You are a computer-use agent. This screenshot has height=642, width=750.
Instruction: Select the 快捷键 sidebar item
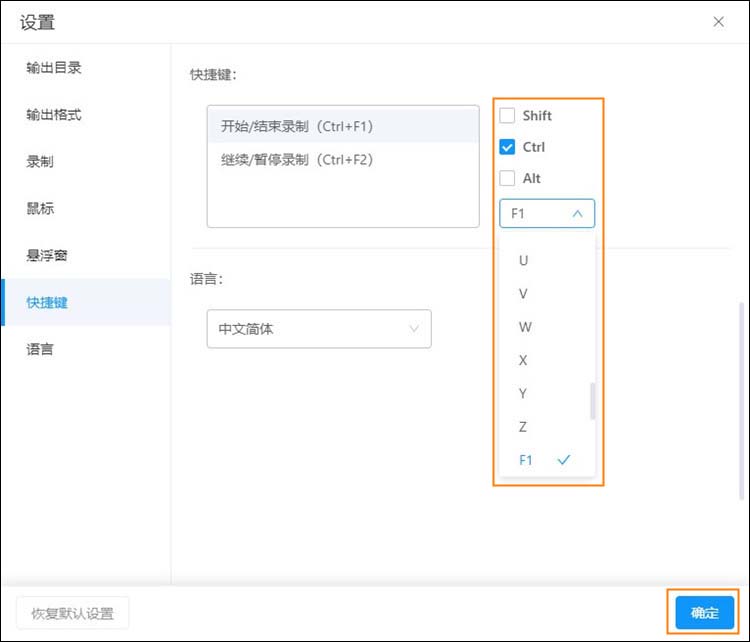(x=86, y=302)
